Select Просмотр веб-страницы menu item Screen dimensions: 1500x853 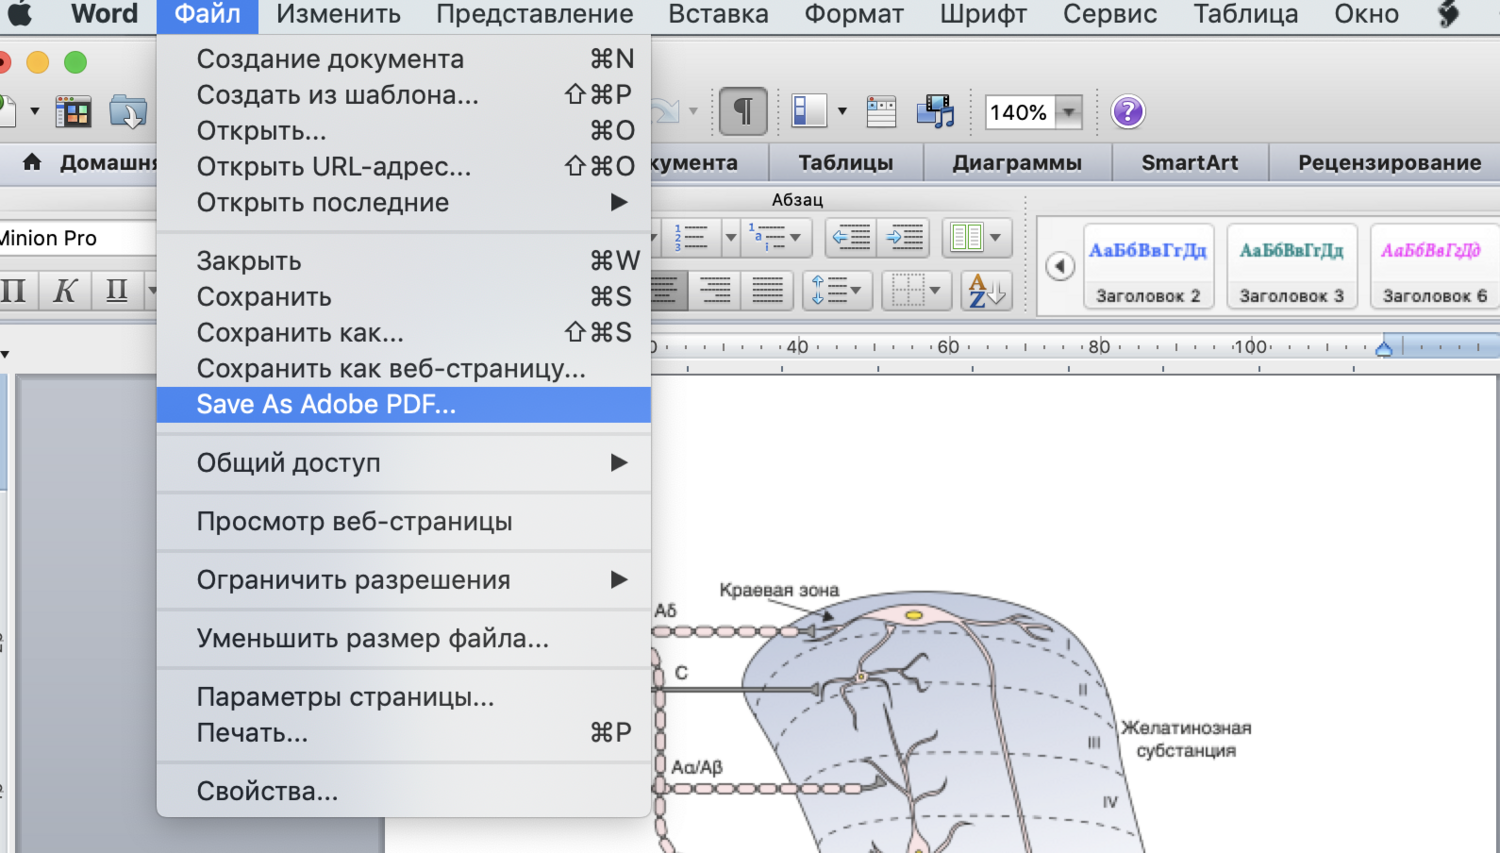404,521
